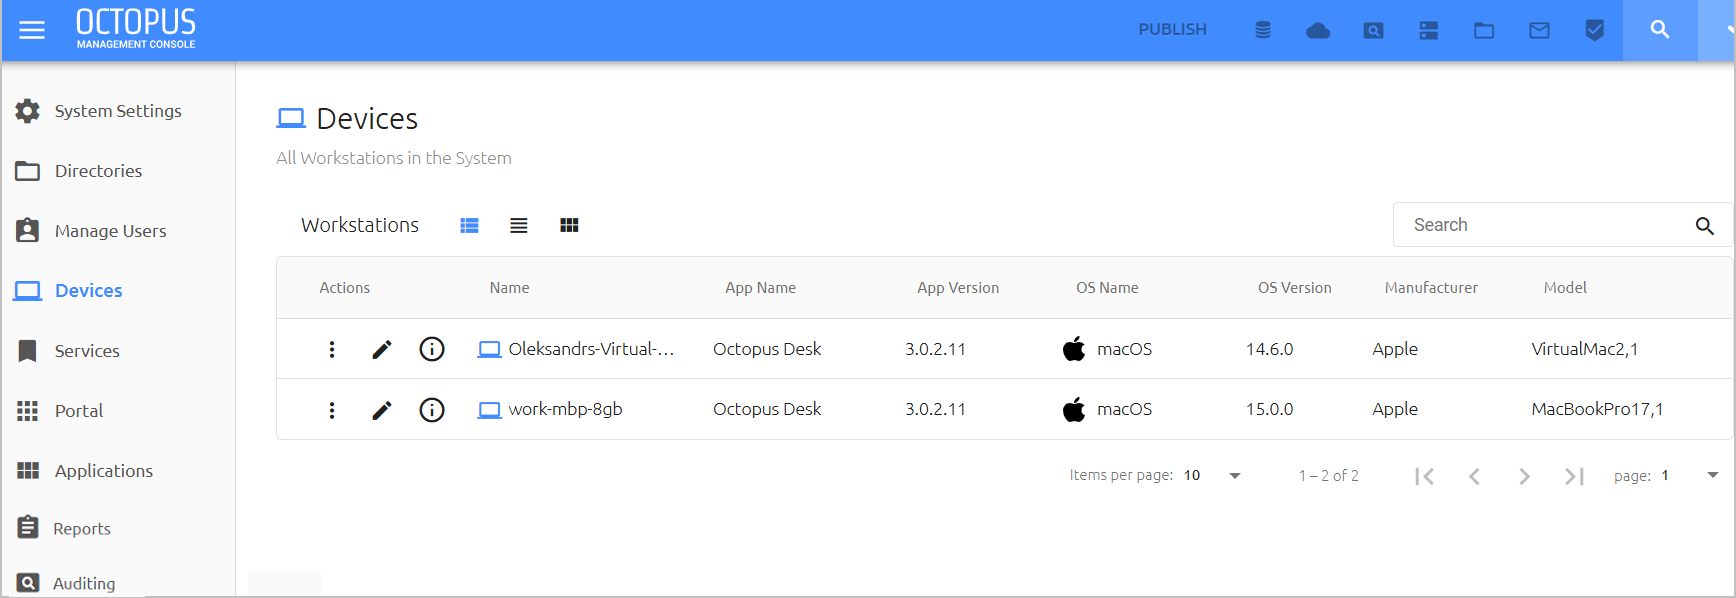
Task: Go to previous page
Action: (x=1474, y=476)
